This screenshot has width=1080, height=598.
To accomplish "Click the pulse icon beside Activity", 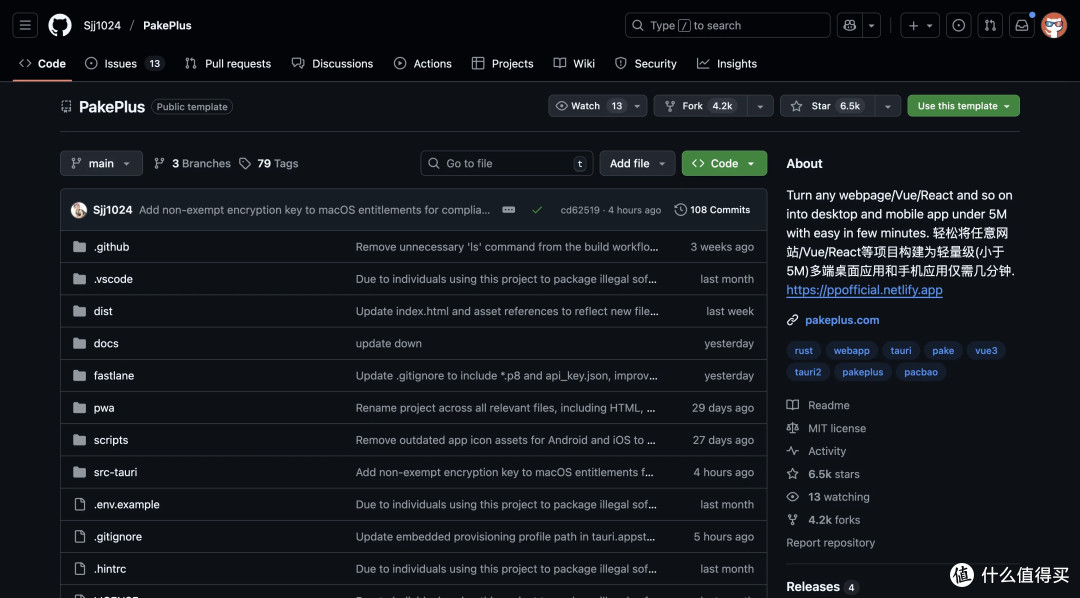I will tap(793, 451).
